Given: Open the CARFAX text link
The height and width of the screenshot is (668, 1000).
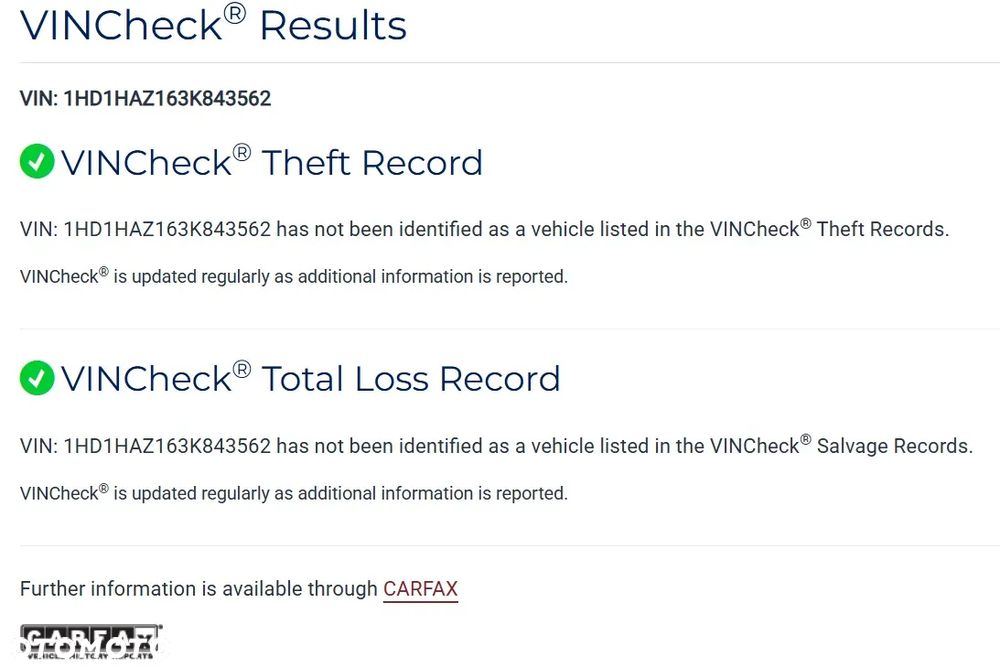Looking at the screenshot, I should point(420,589).
